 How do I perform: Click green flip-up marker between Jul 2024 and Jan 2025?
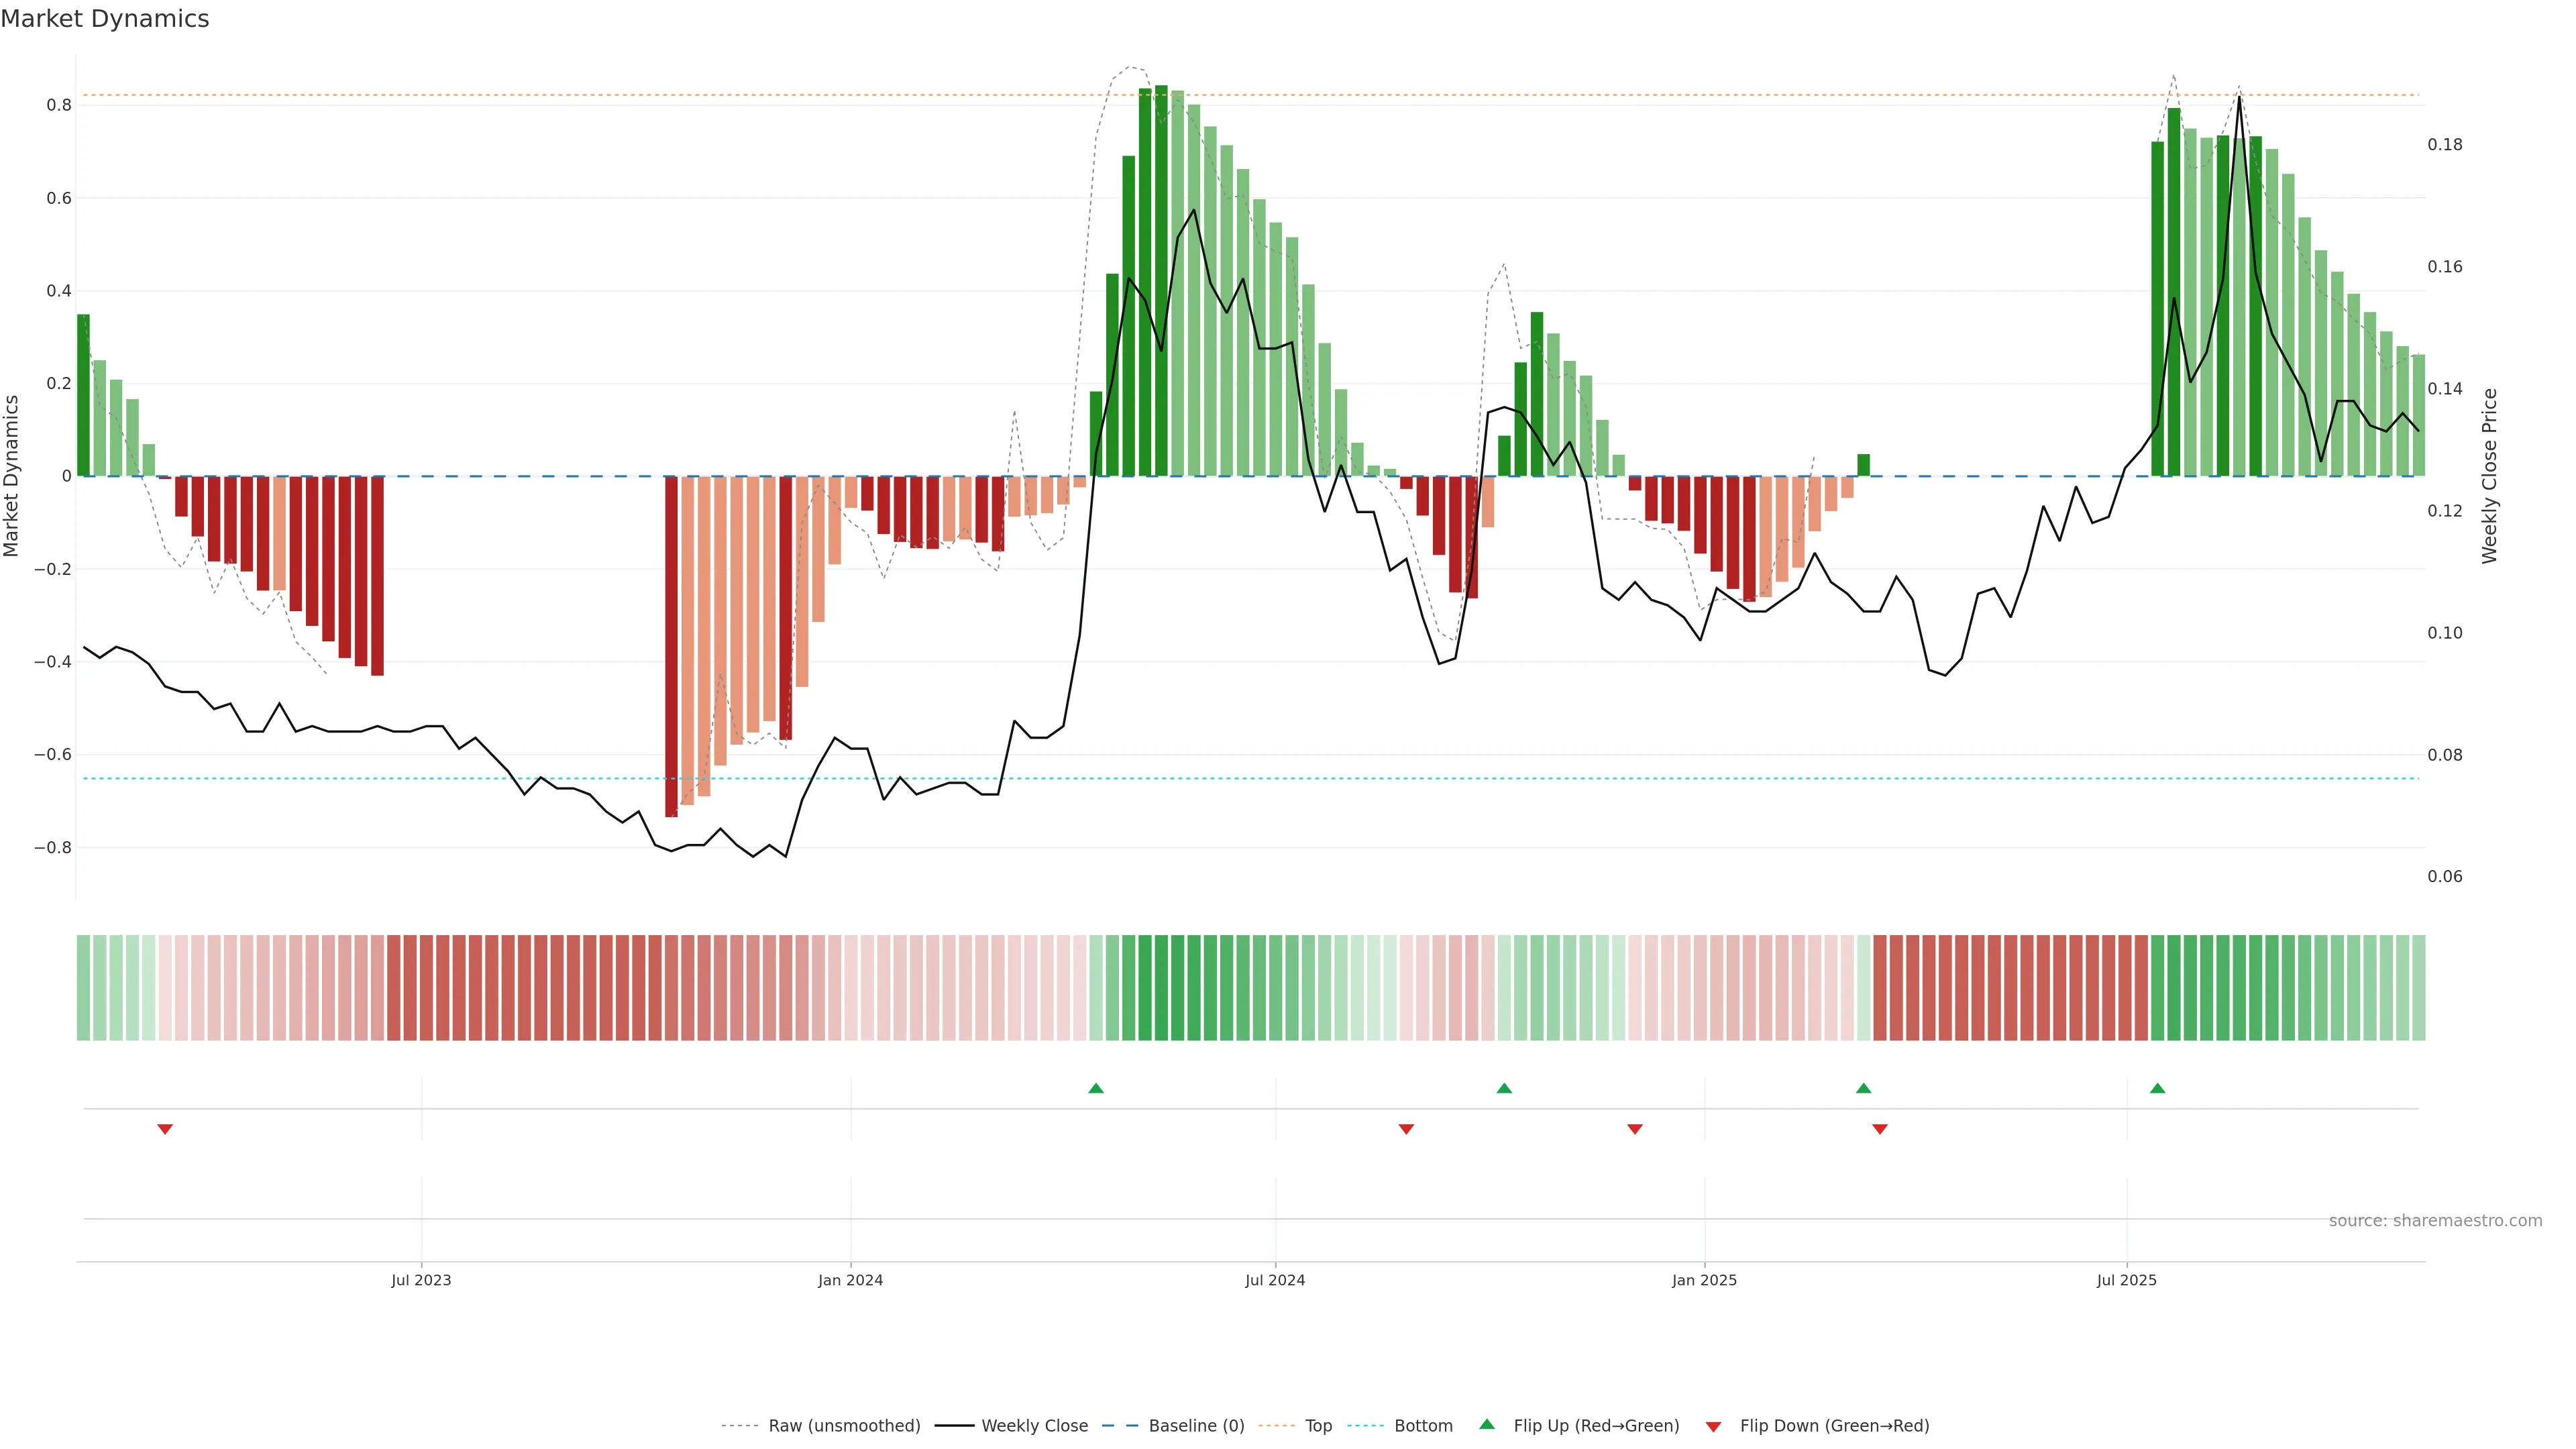(1504, 1088)
